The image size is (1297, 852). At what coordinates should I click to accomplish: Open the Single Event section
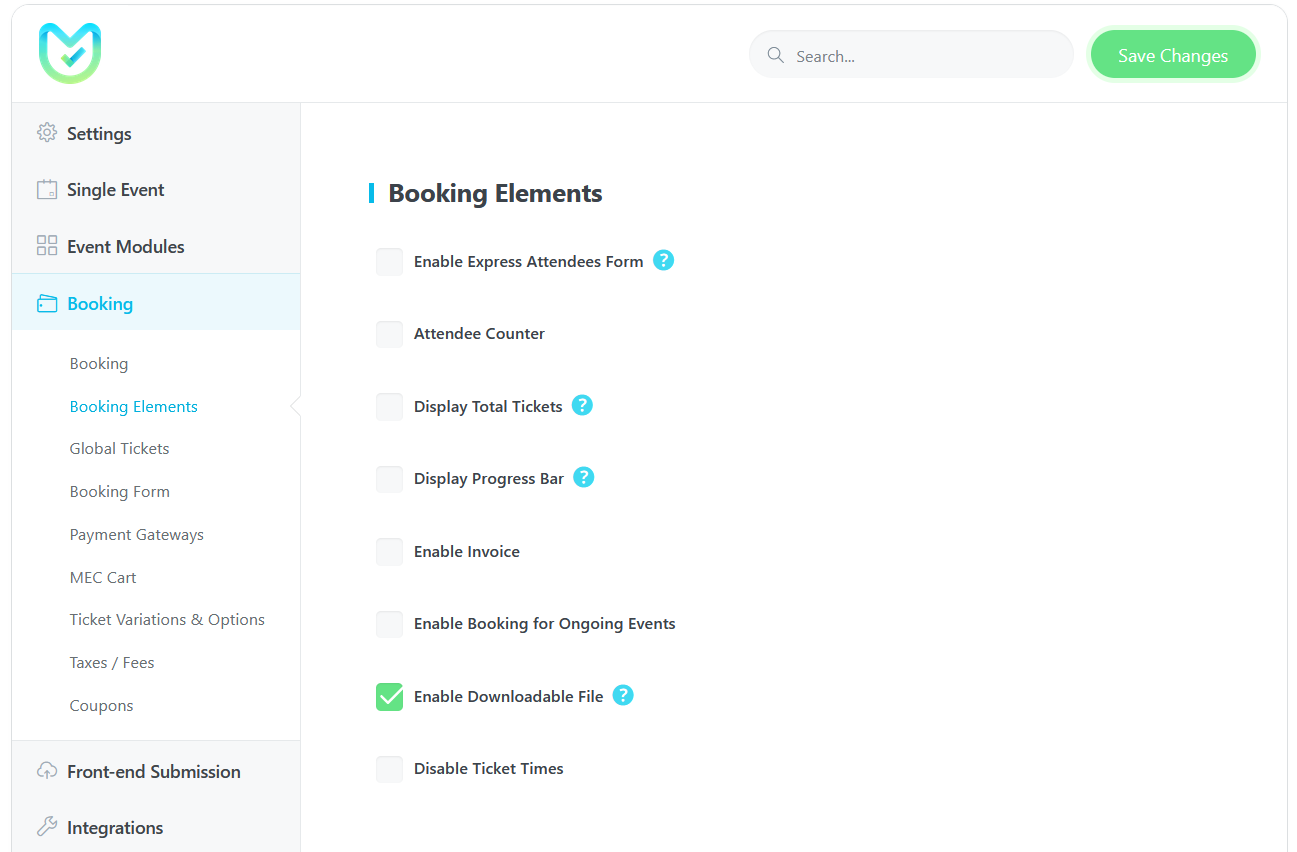point(156,190)
